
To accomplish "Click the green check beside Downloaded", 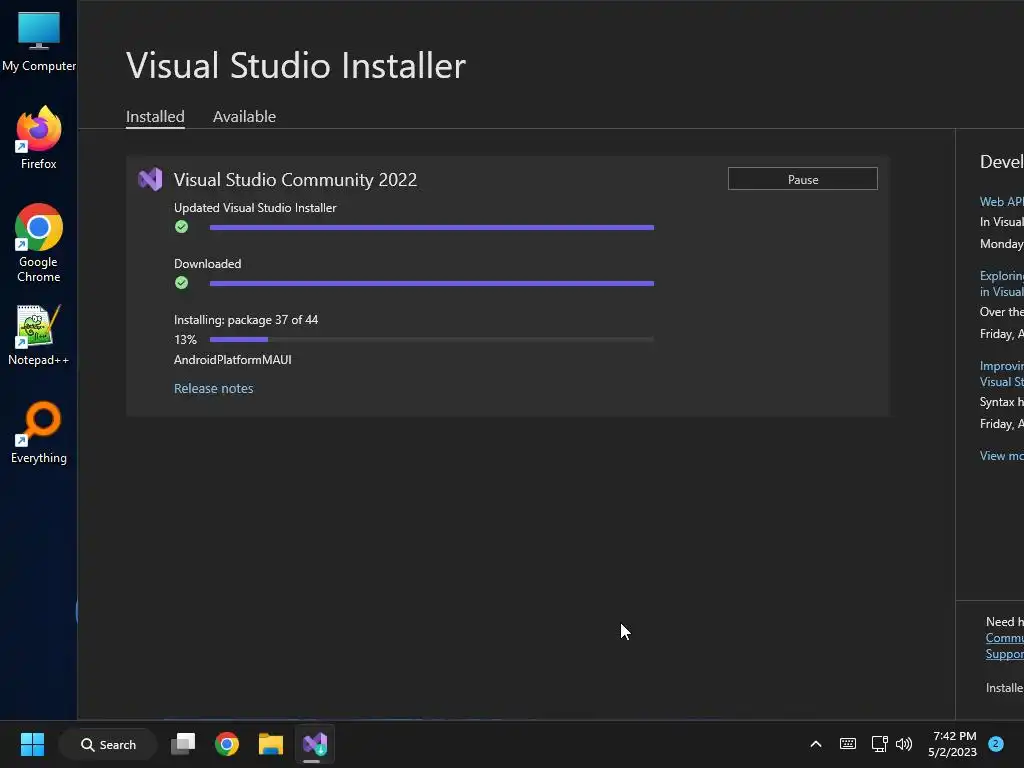I will pos(182,283).
